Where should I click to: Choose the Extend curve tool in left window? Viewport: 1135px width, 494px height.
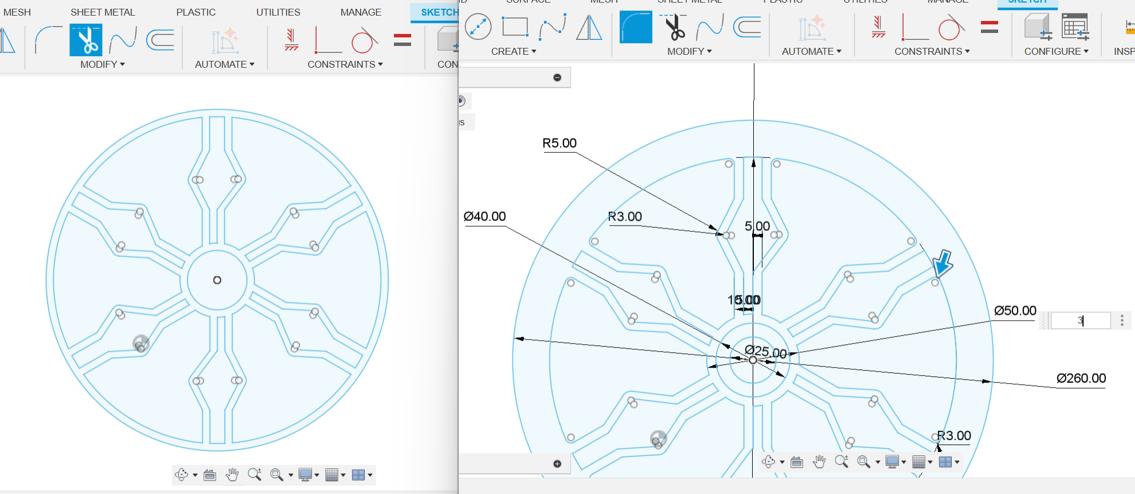123,40
